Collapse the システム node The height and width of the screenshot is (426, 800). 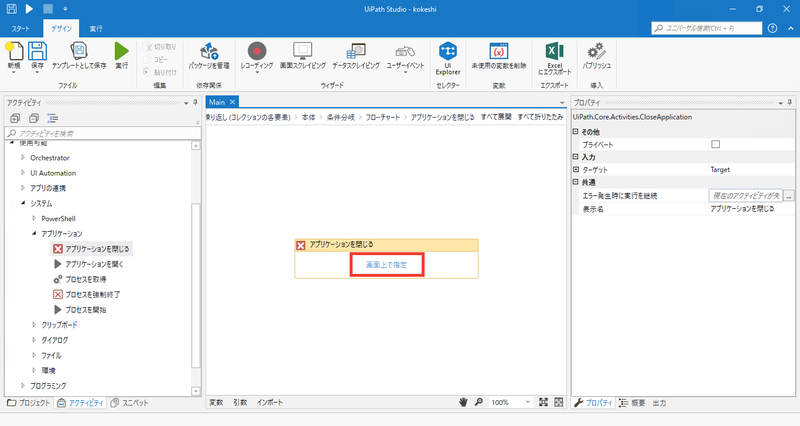23,203
